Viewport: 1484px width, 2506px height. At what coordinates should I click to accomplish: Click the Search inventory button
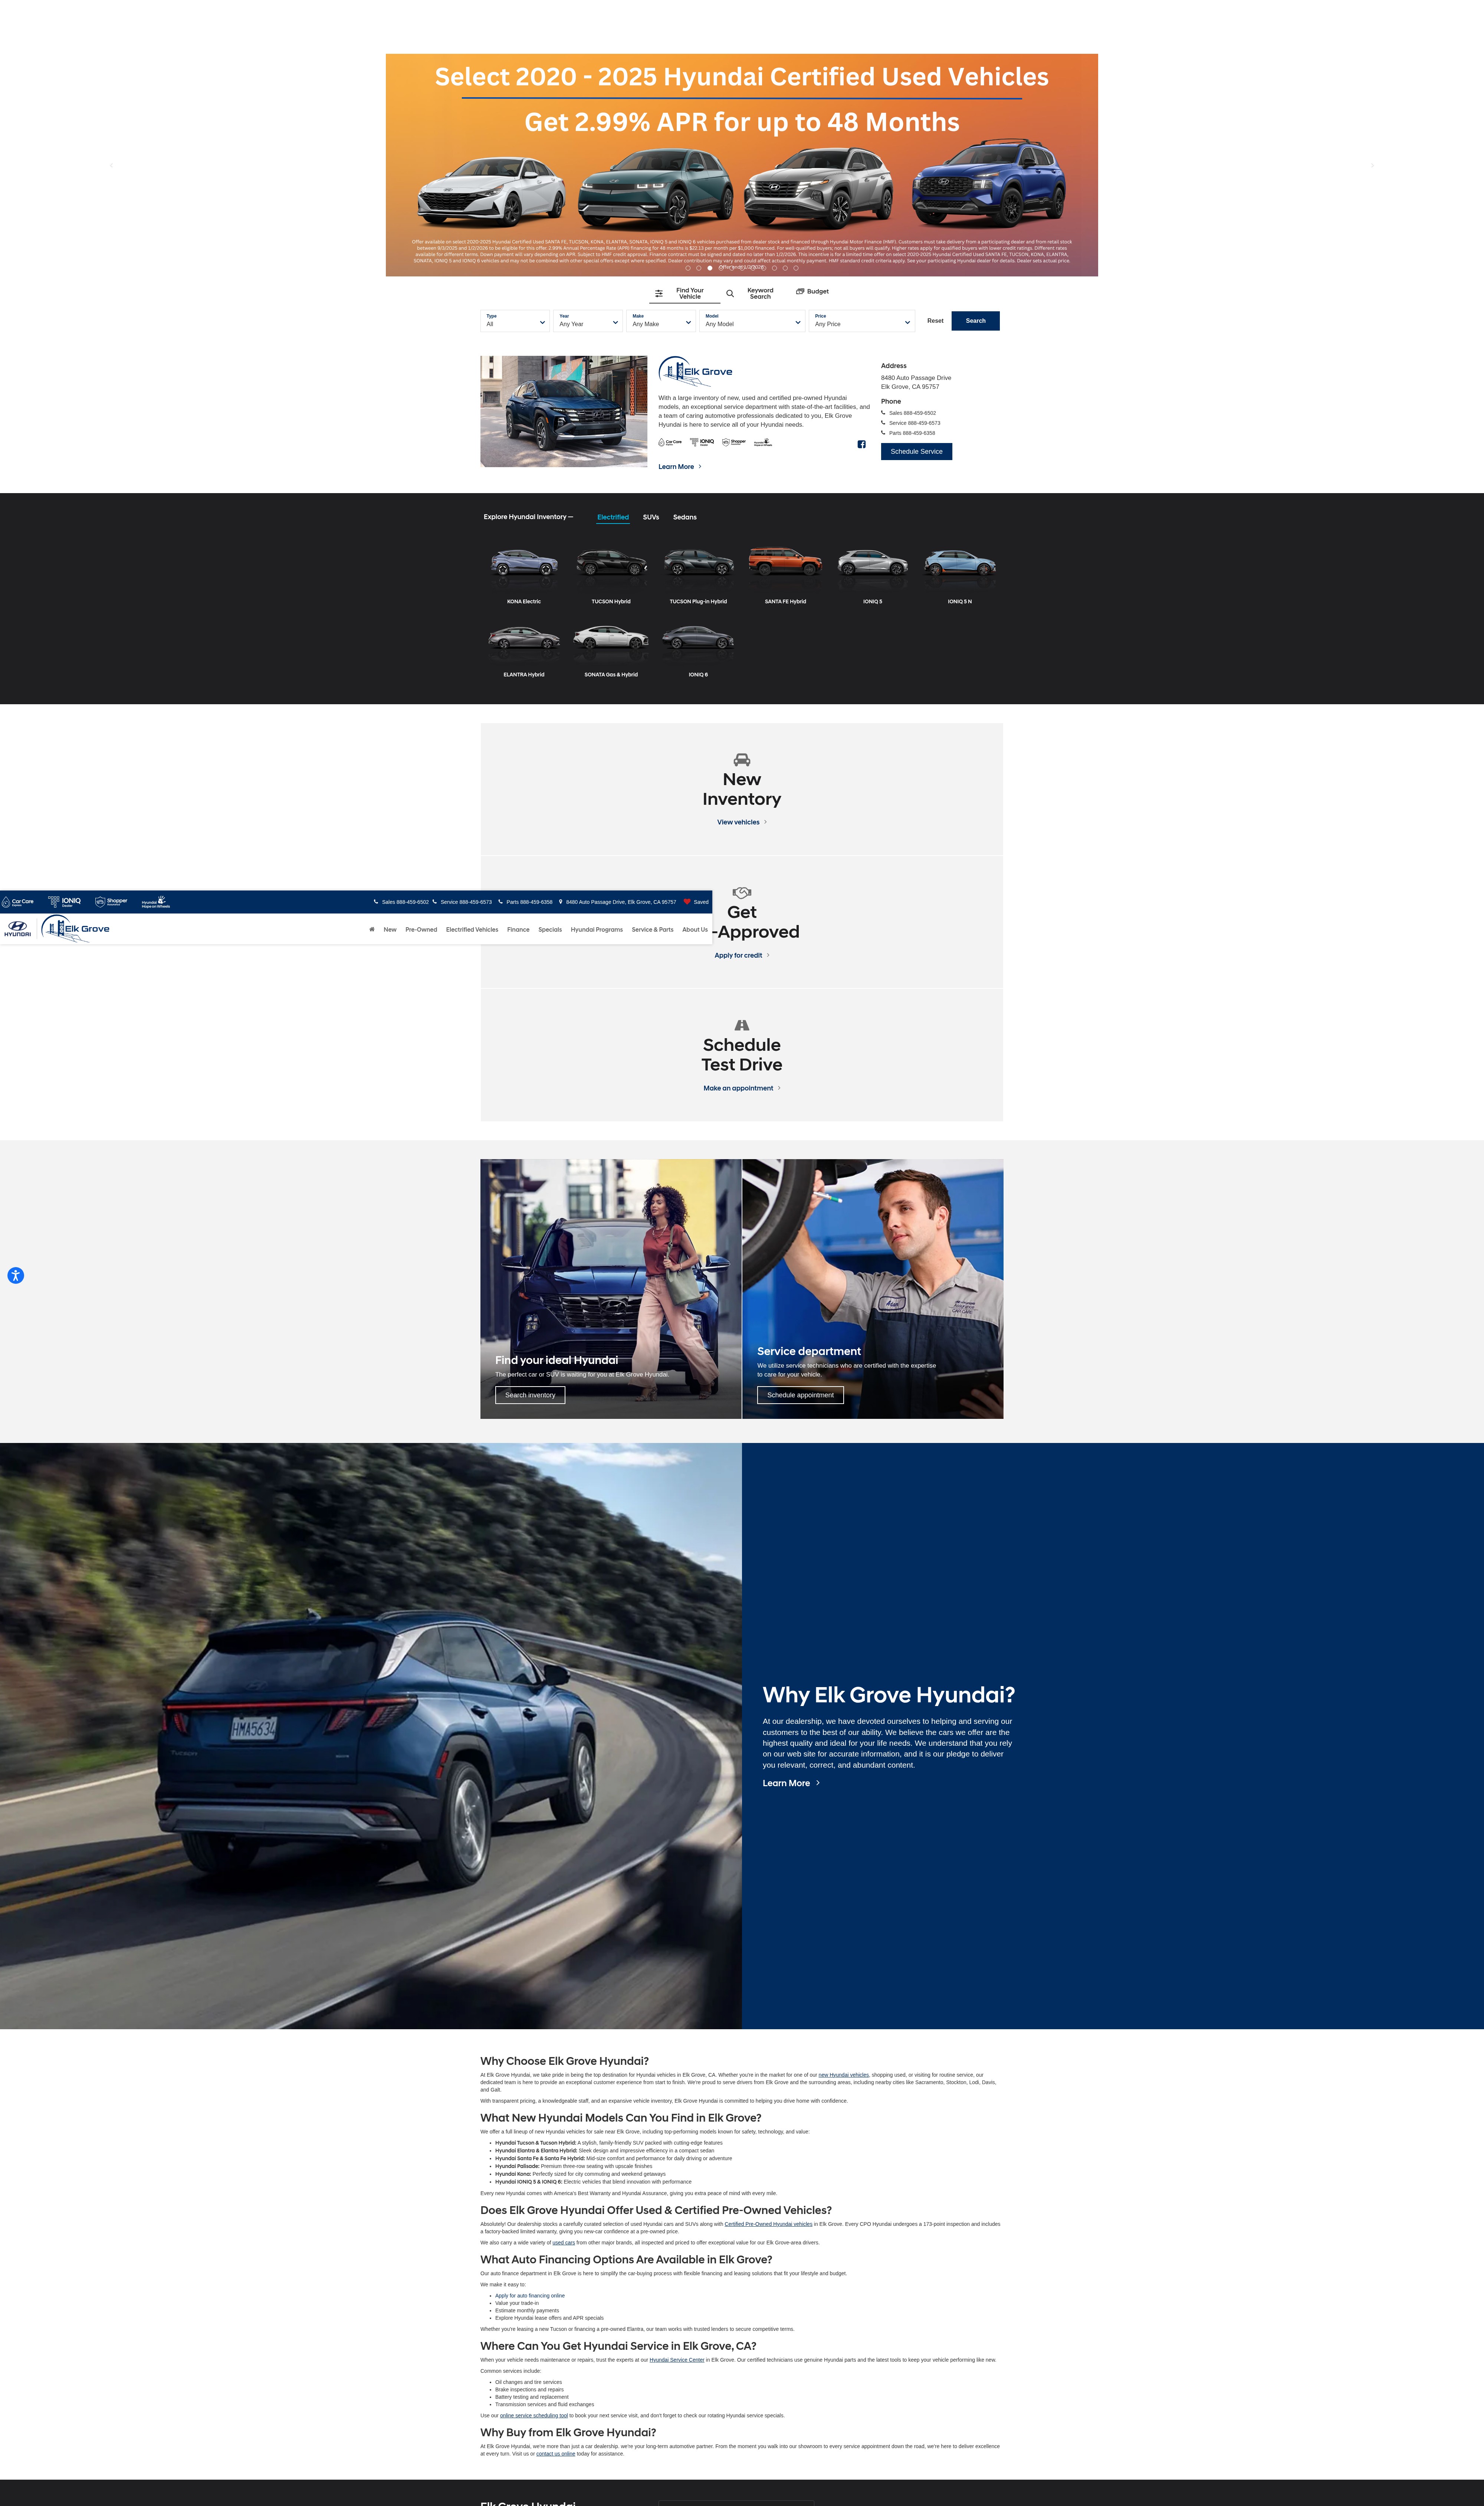pos(530,1395)
